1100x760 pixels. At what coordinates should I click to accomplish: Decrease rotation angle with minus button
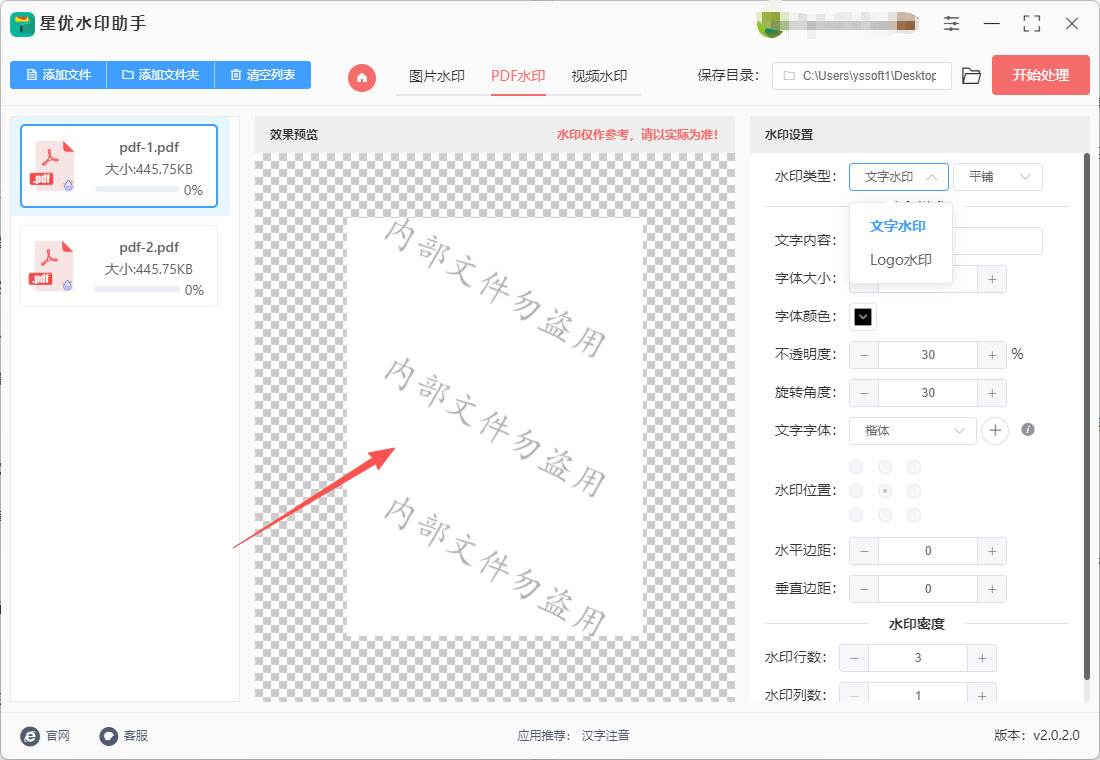864,393
